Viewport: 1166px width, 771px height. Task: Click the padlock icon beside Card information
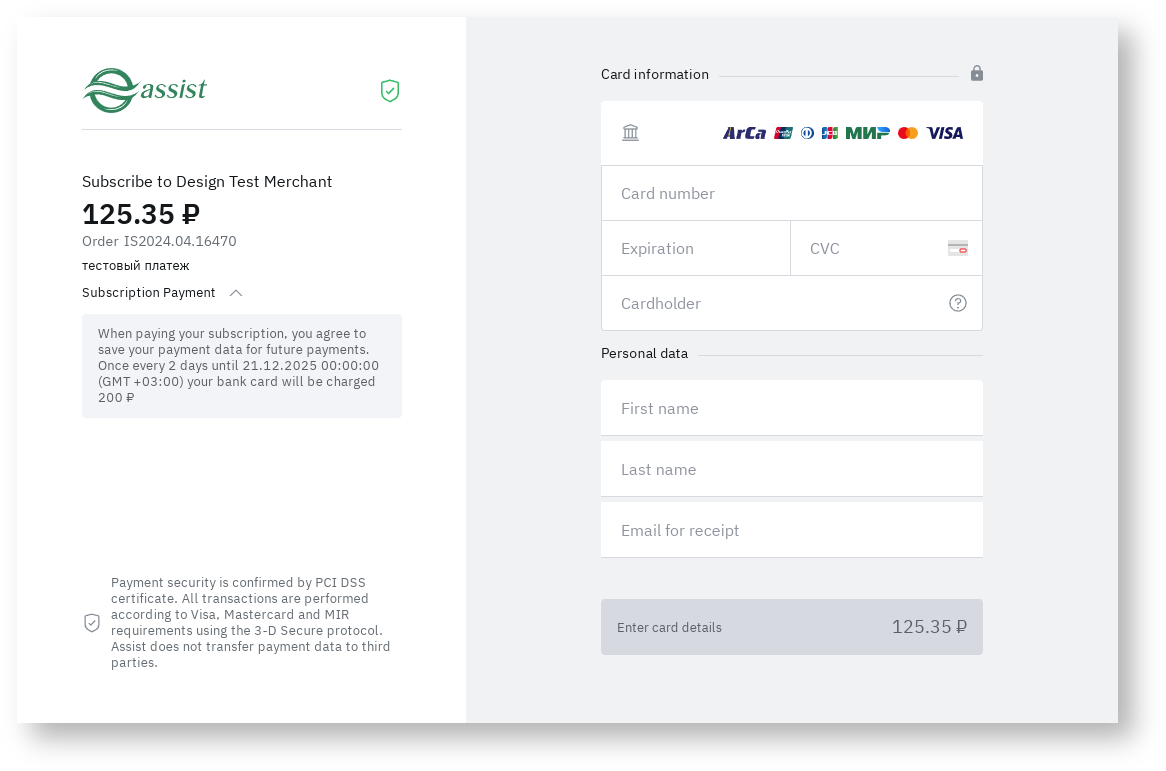977,73
